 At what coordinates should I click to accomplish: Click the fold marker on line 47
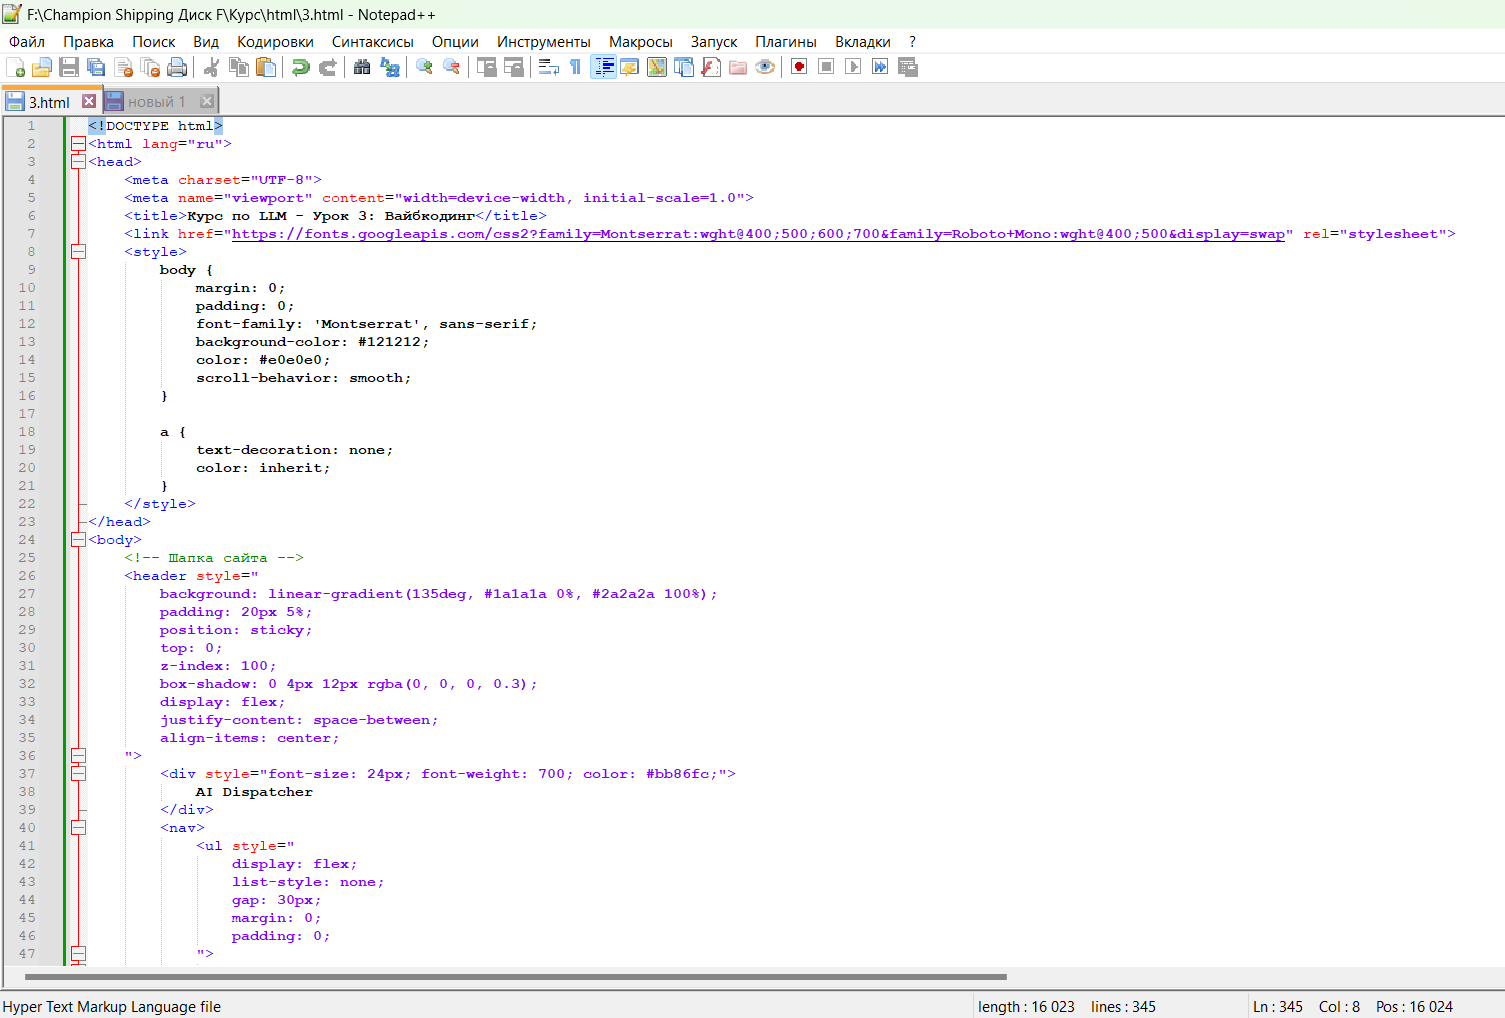[x=78, y=954]
